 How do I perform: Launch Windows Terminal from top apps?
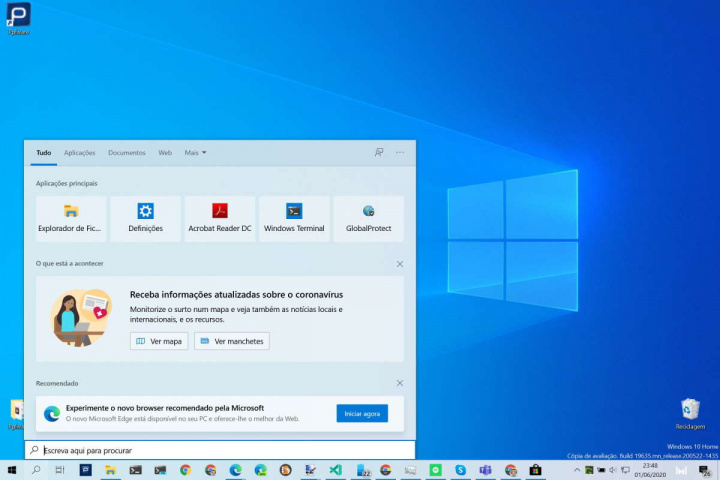click(294, 218)
